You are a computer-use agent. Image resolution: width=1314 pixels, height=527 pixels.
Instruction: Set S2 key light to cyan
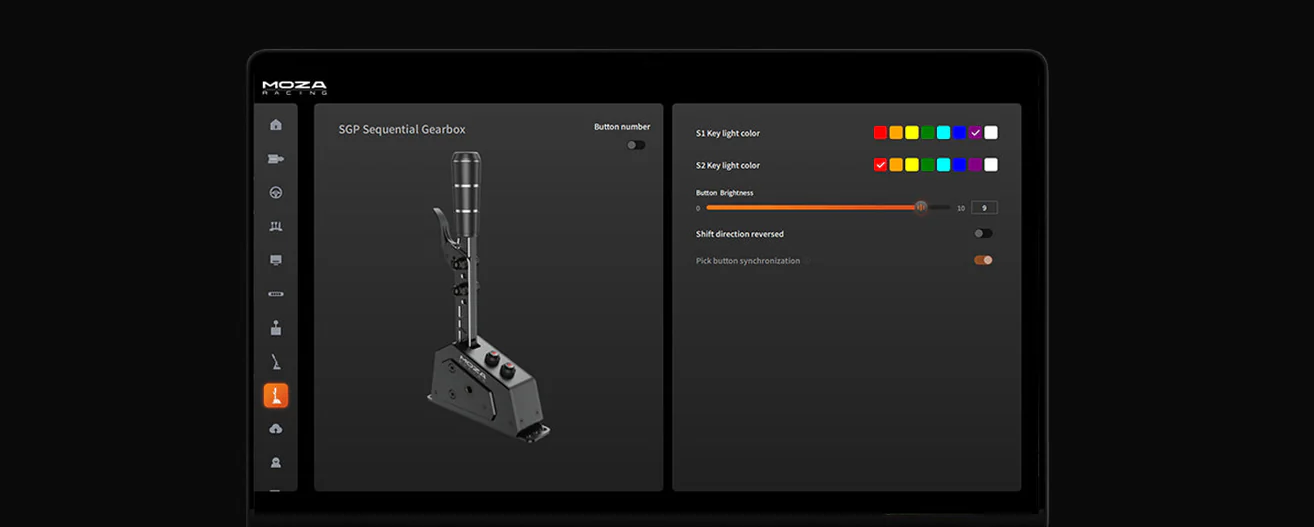pyautogui.click(x=943, y=165)
